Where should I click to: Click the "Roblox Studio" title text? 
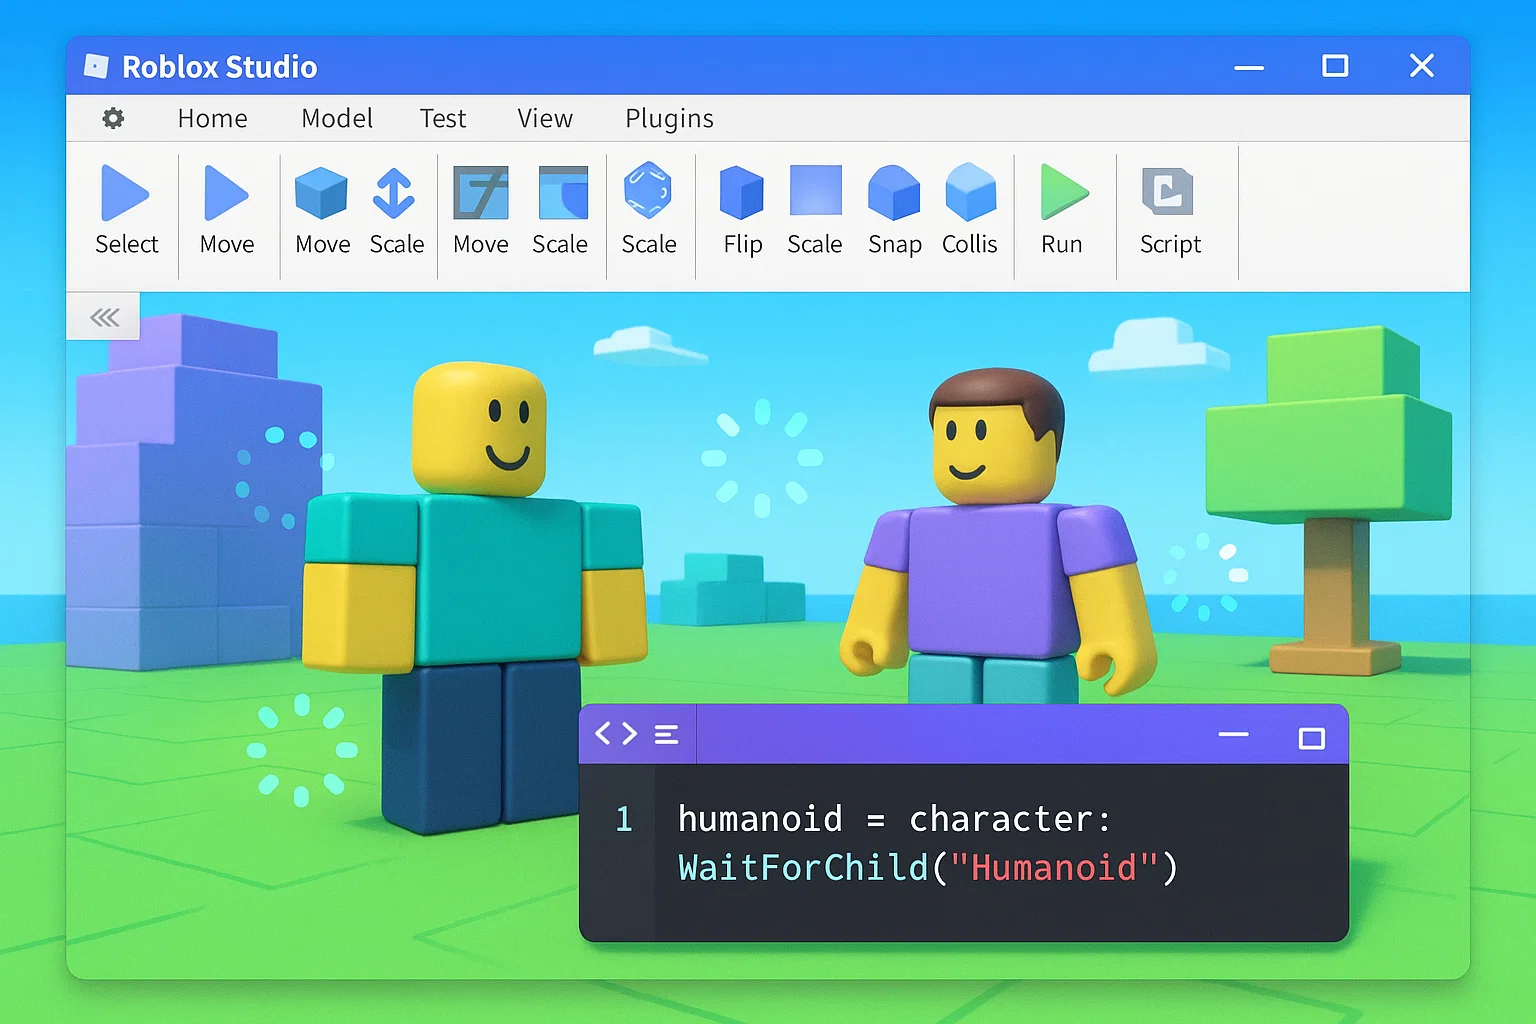[x=219, y=67]
